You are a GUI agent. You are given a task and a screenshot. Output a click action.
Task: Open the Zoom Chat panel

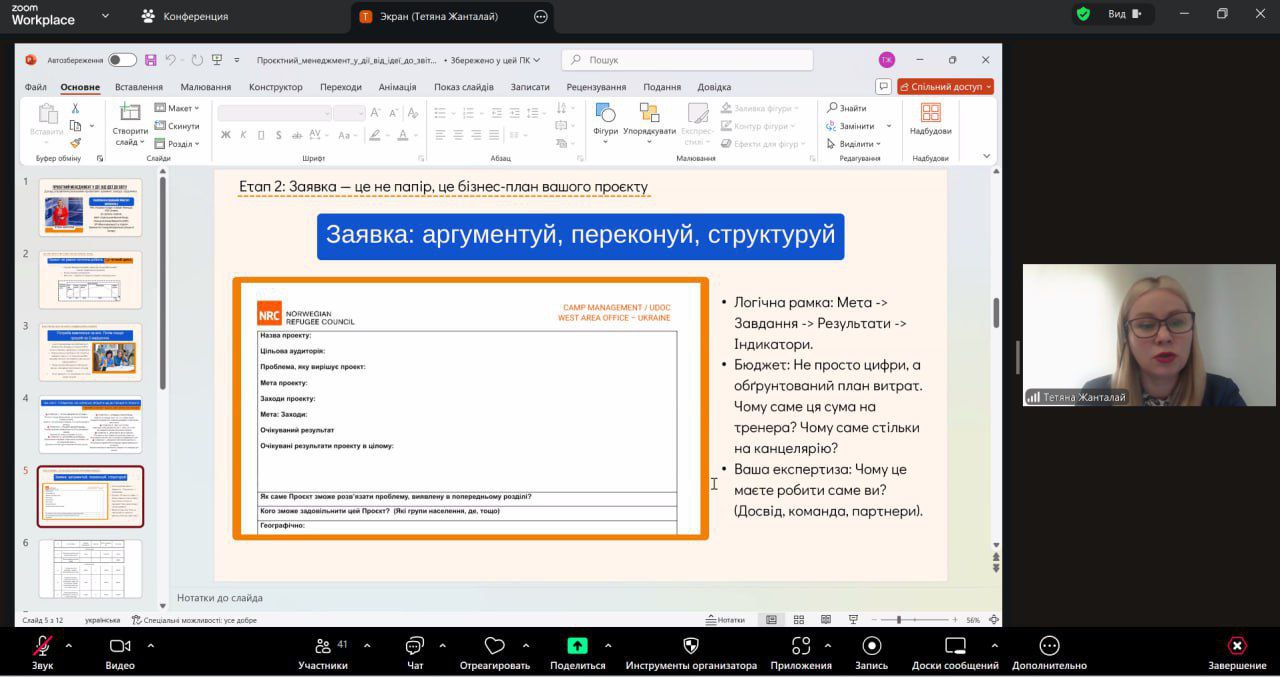414,646
